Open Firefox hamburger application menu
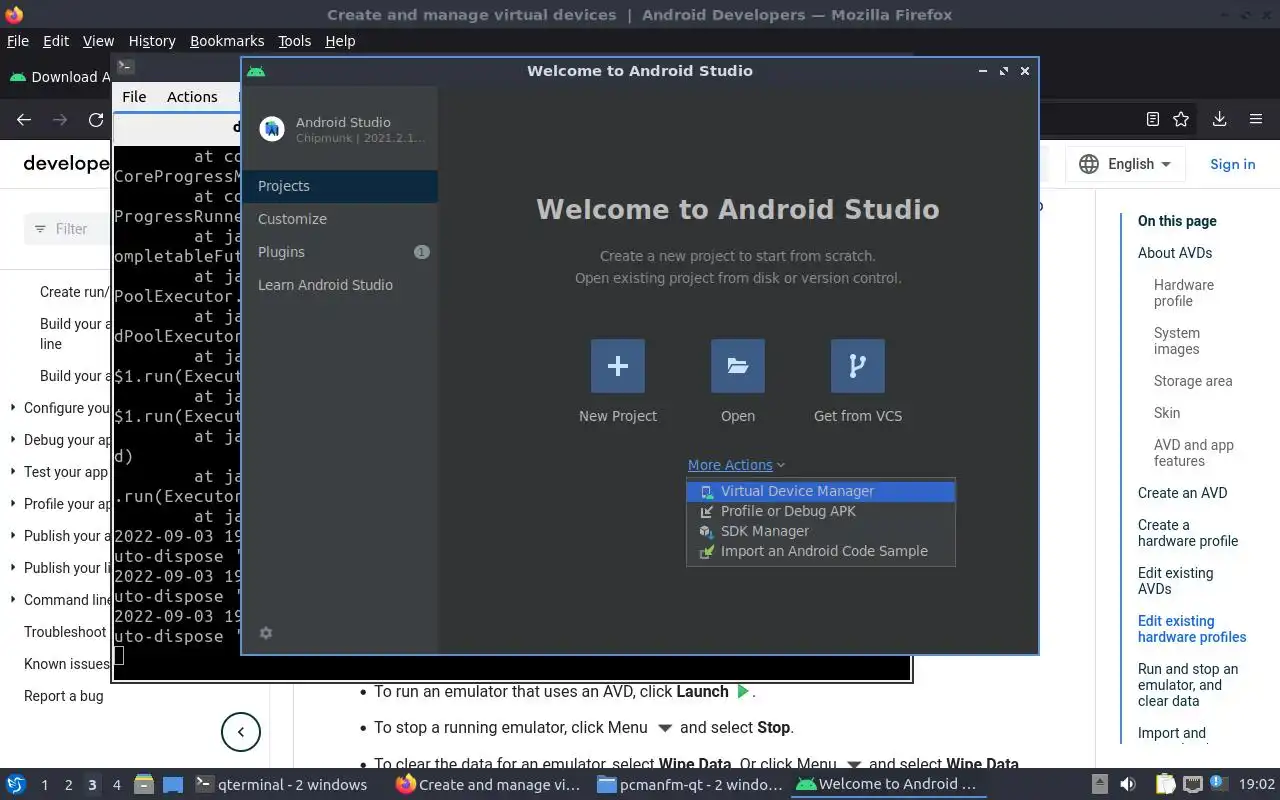 point(1256,119)
